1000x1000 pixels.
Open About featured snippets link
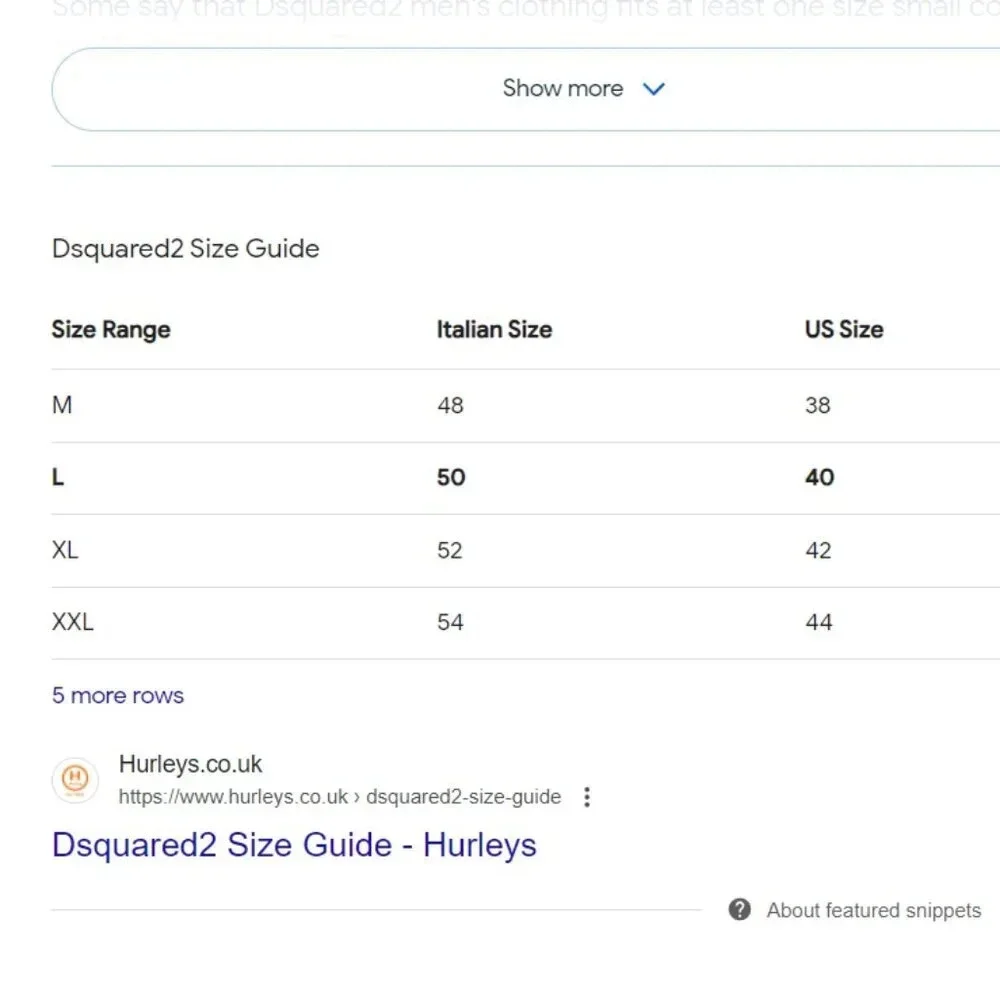click(874, 910)
